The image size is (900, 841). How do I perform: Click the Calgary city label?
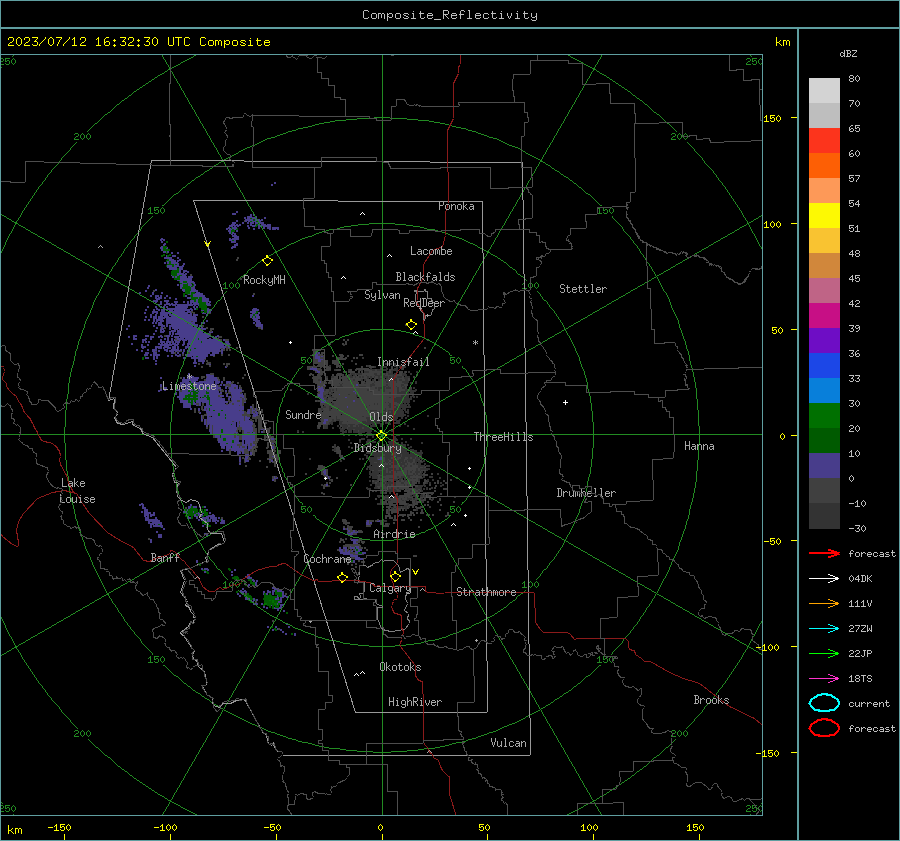[390, 588]
